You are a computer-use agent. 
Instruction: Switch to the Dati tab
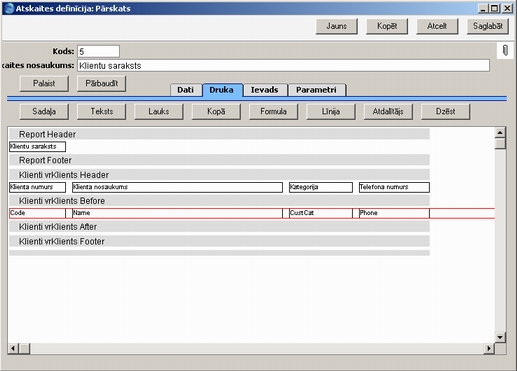point(185,90)
